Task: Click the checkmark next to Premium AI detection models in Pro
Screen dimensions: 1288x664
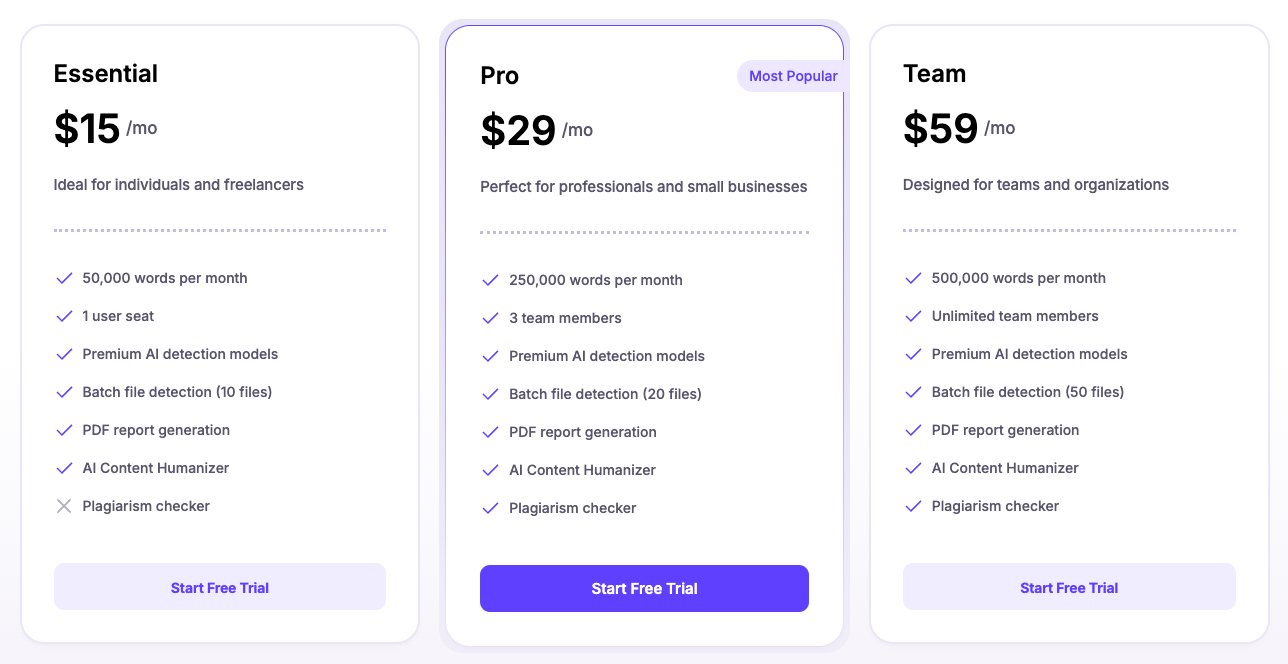Action: tap(490, 356)
